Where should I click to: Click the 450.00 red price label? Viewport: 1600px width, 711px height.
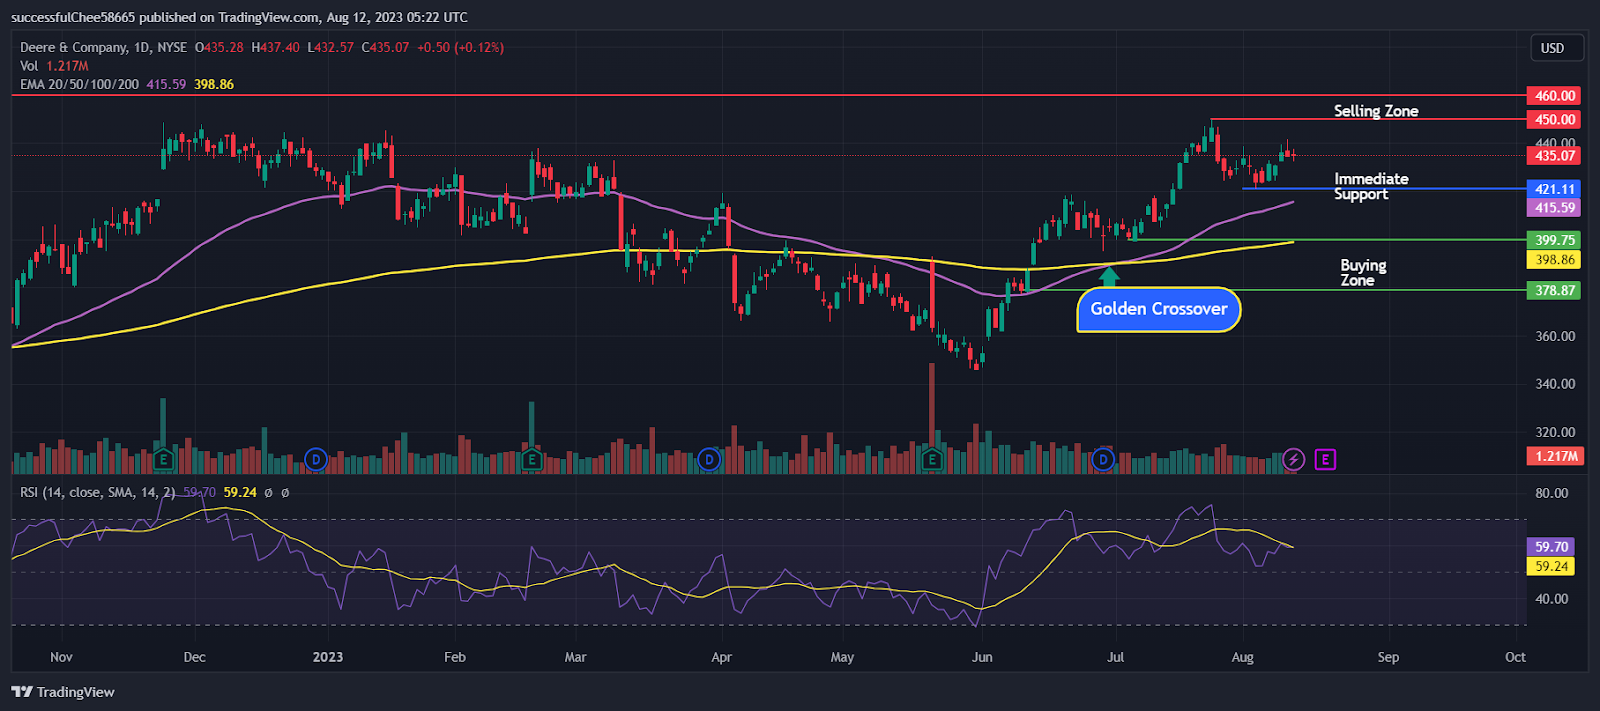click(1555, 119)
